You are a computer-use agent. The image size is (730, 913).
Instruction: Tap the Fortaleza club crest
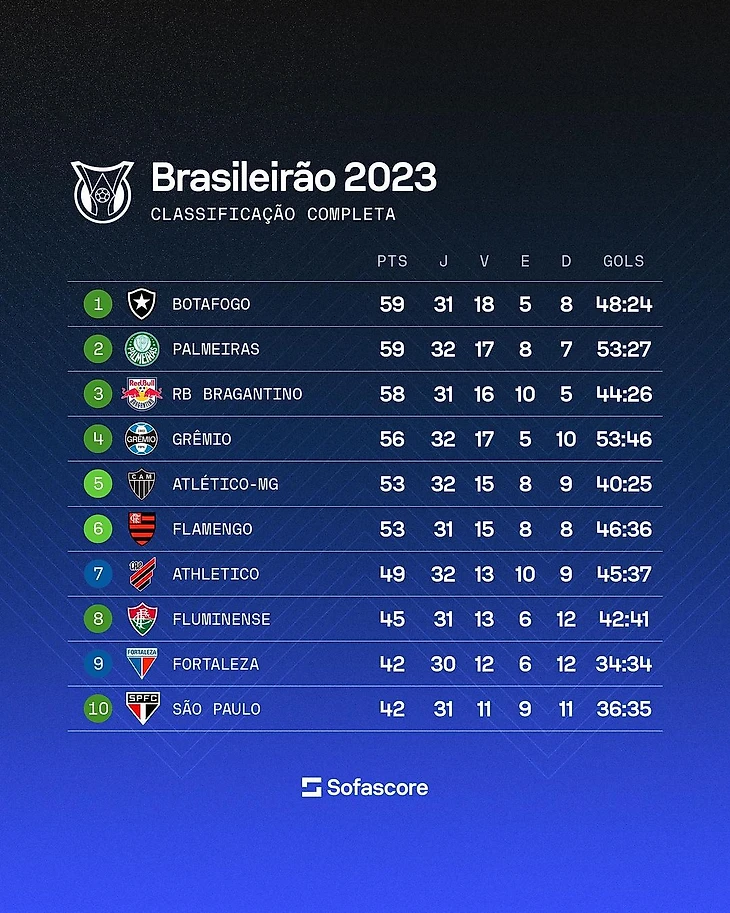click(141, 664)
